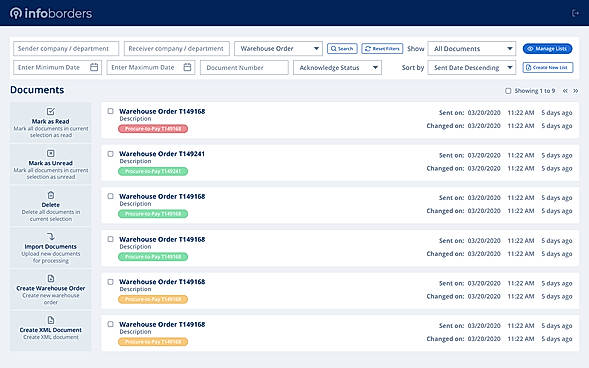Viewport: 589px width, 368px height.
Task: Open the Warehouse Order document type dropdown
Action: click(278, 48)
